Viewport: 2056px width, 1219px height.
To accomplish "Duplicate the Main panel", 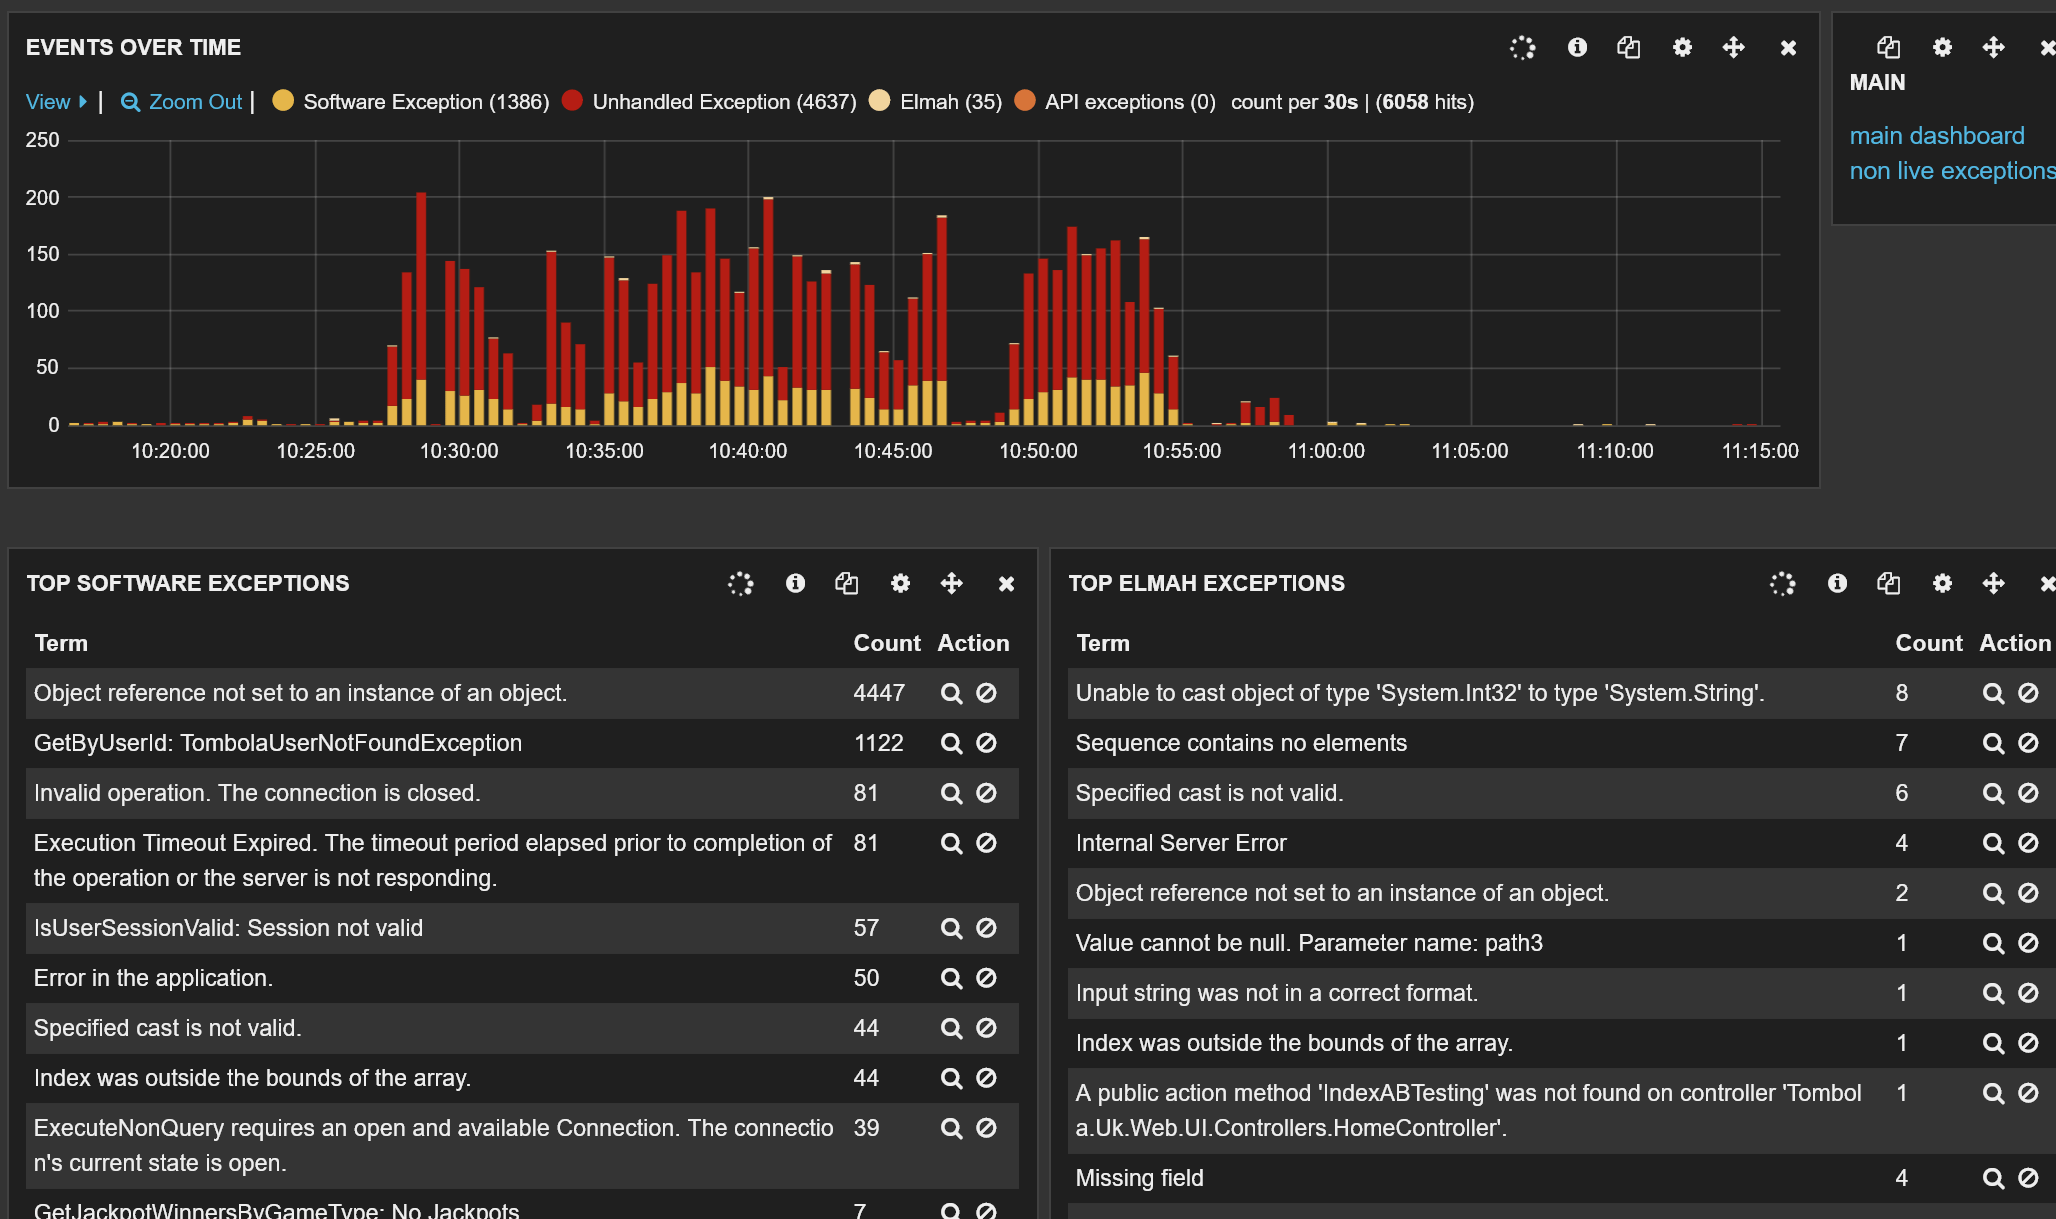I will click(1889, 47).
